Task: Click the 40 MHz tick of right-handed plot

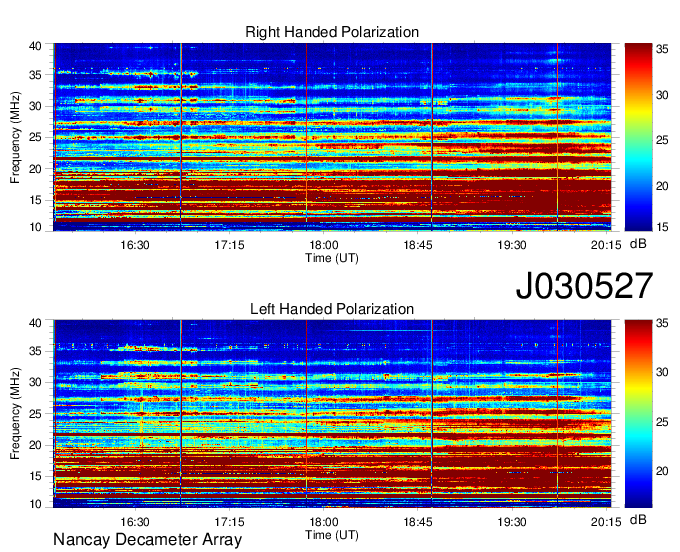Action: click(x=35, y=46)
